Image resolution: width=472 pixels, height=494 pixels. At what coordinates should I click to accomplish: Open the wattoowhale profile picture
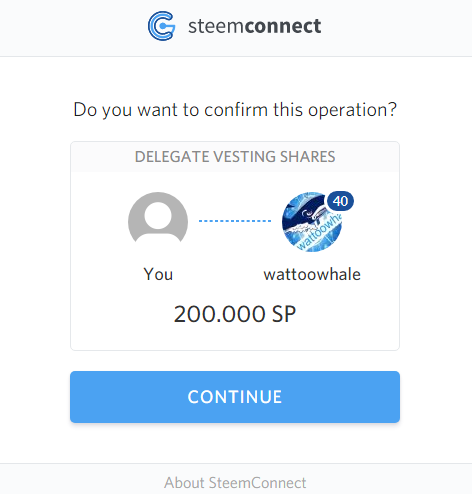(x=312, y=222)
